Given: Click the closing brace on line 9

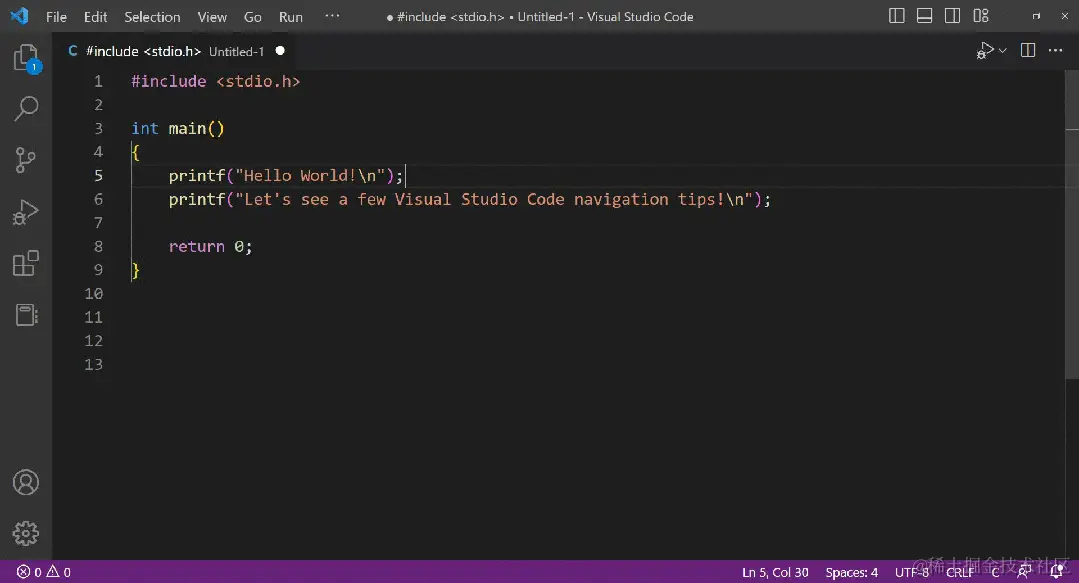Looking at the screenshot, I should [x=136, y=270].
